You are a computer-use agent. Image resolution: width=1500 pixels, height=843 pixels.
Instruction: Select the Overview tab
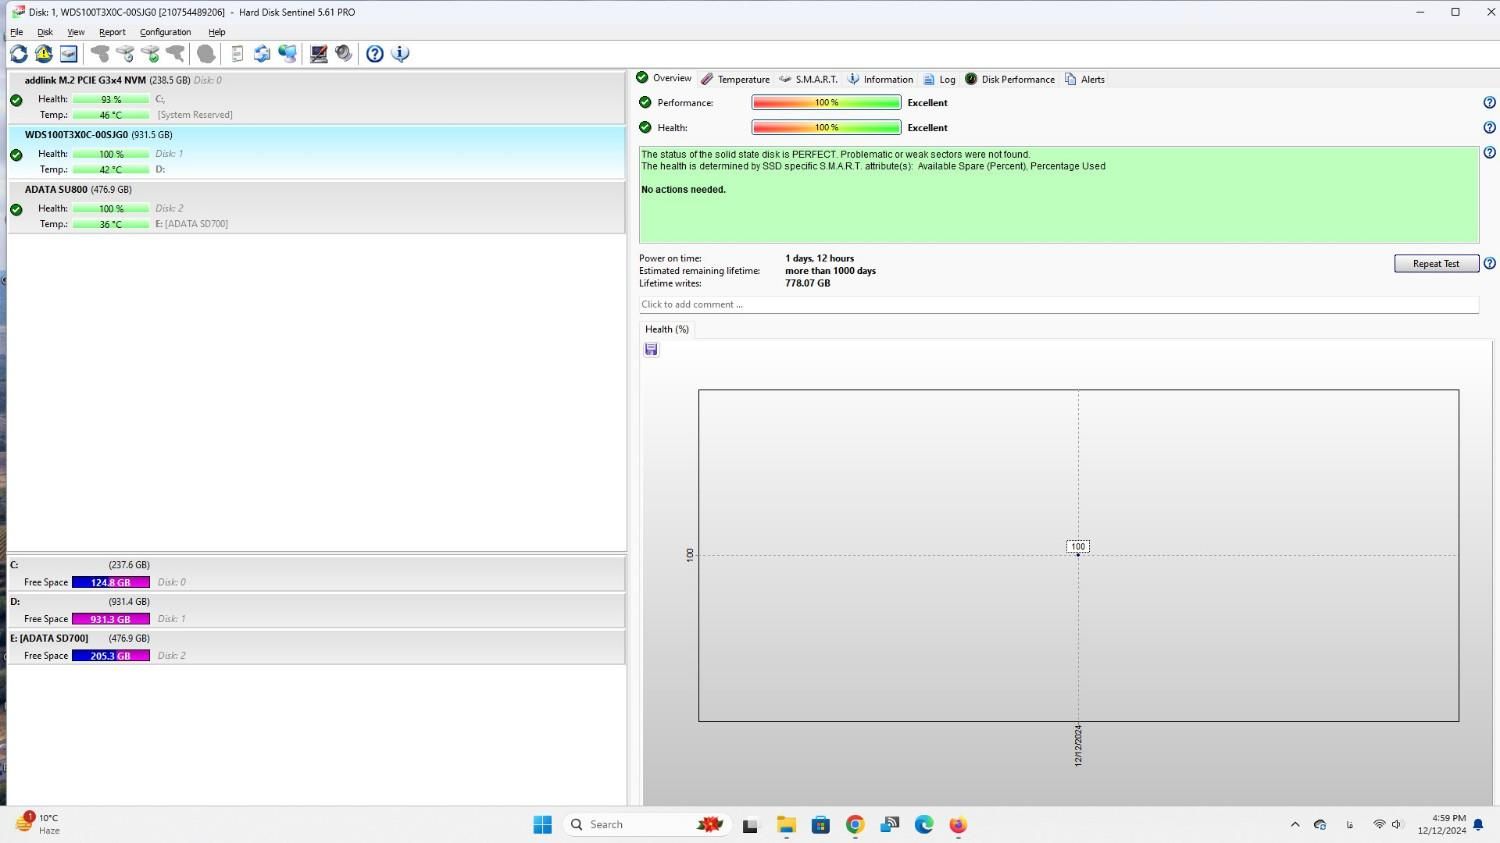click(664, 78)
